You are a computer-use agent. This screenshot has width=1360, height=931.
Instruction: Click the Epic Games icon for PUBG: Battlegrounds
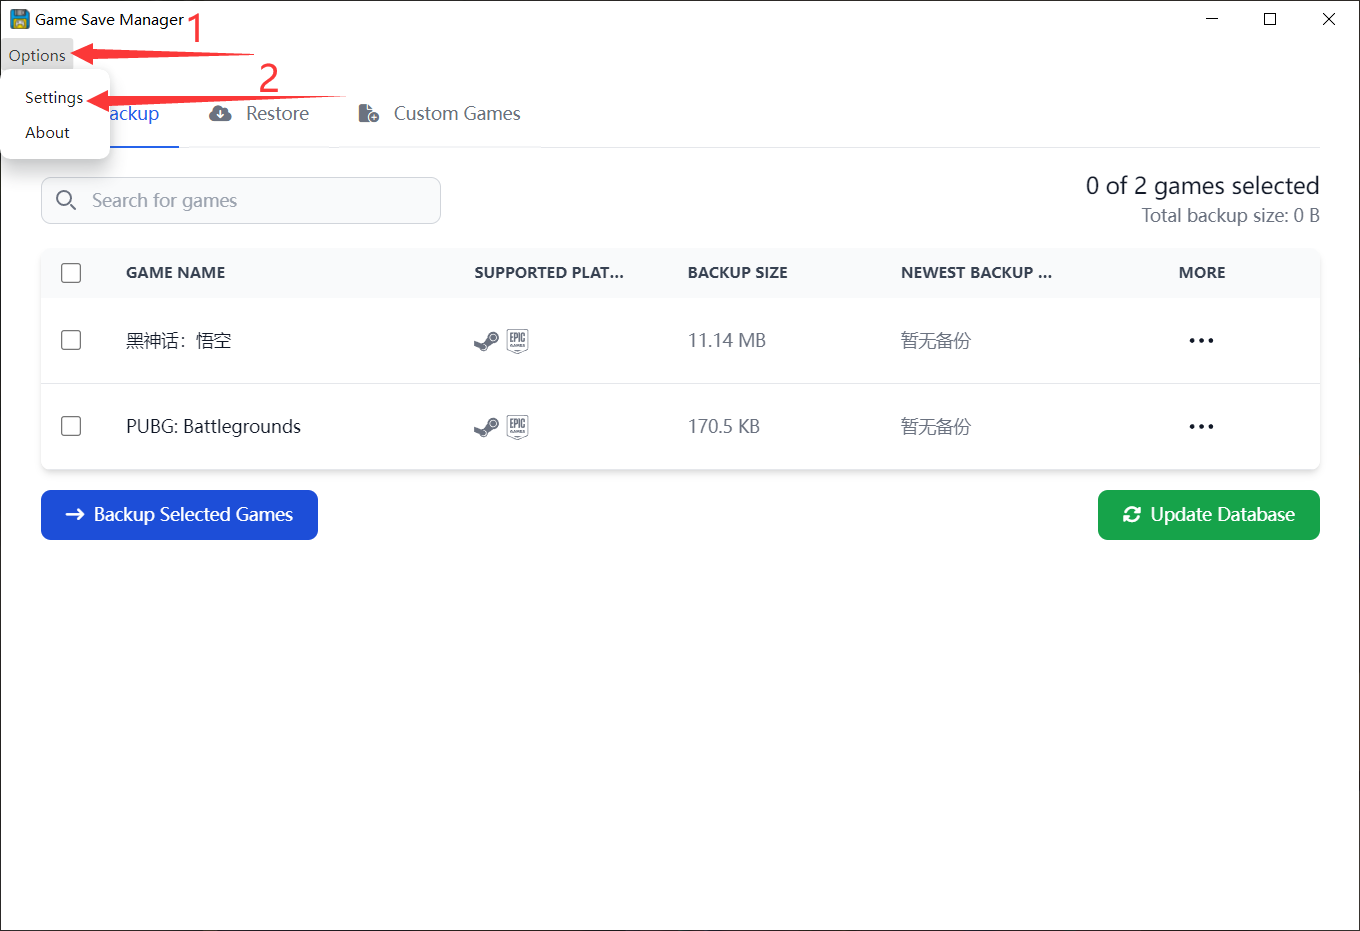click(517, 427)
